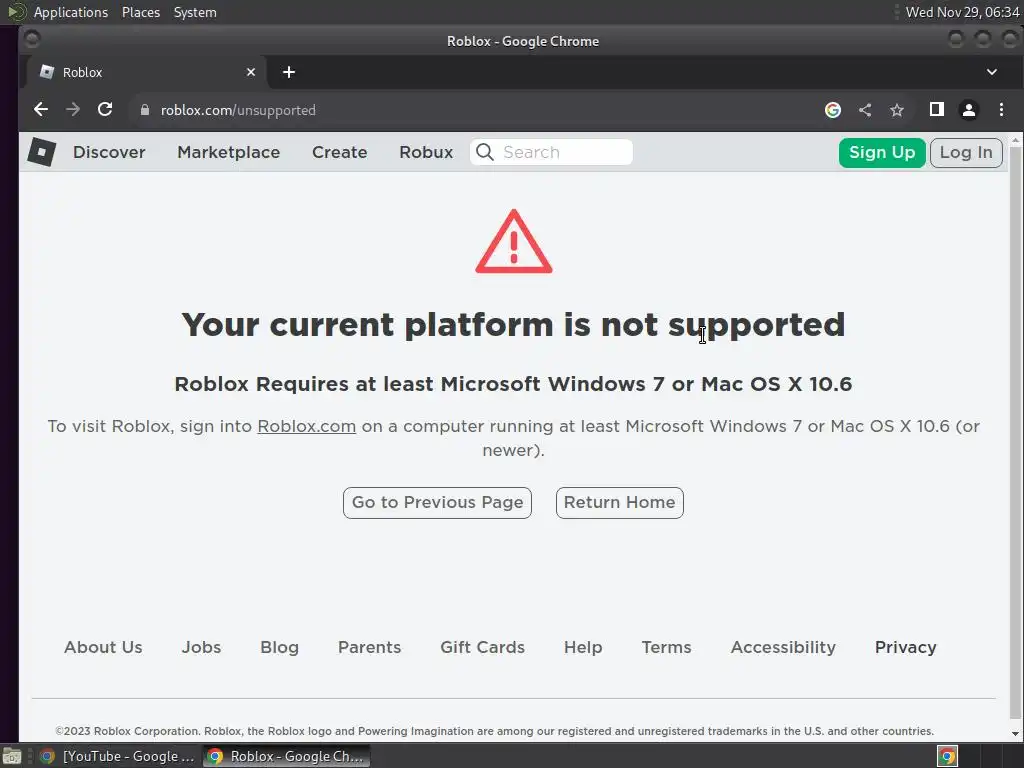The width and height of the screenshot is (1024, 768).
Task: Close the Roblox tab
Action: [x=251, y=72]
